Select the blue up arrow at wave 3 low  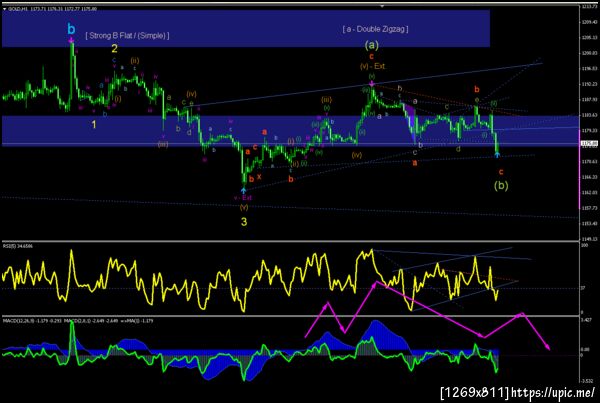click(243, 190)
